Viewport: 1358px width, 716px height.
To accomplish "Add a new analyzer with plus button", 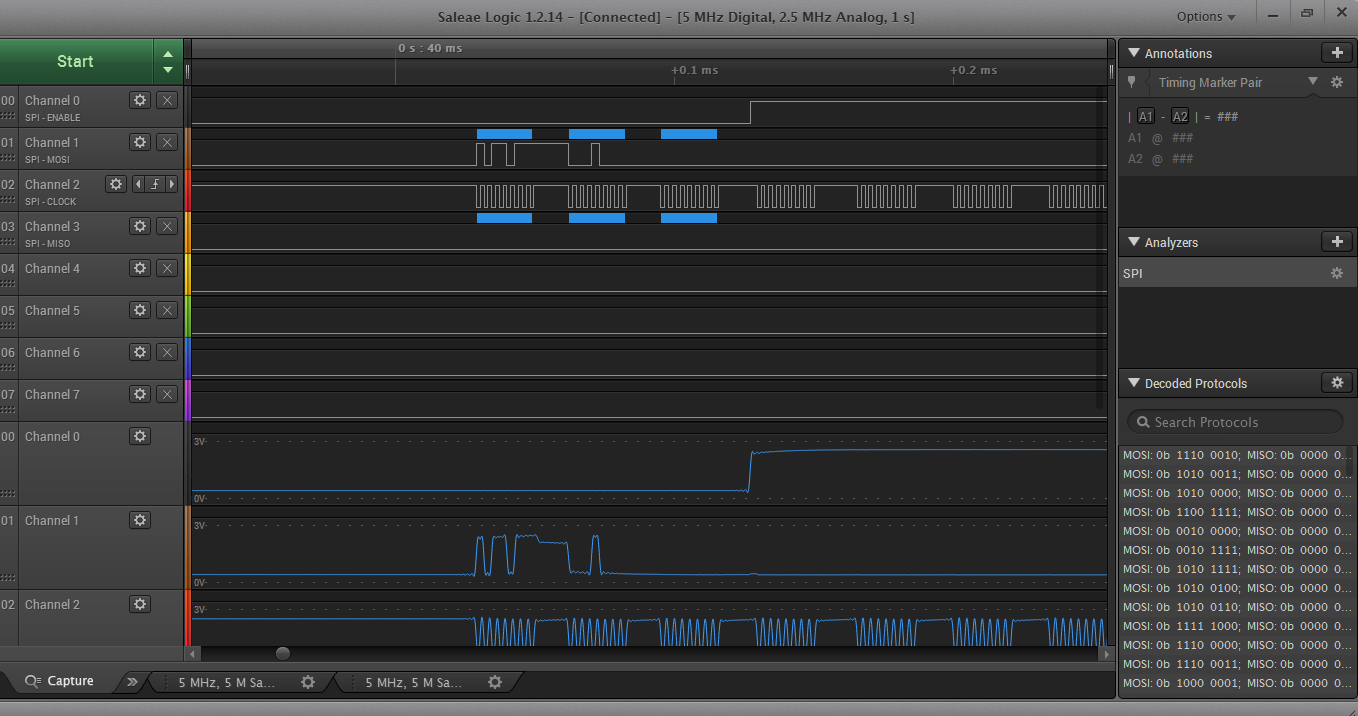I will 1337,242.
